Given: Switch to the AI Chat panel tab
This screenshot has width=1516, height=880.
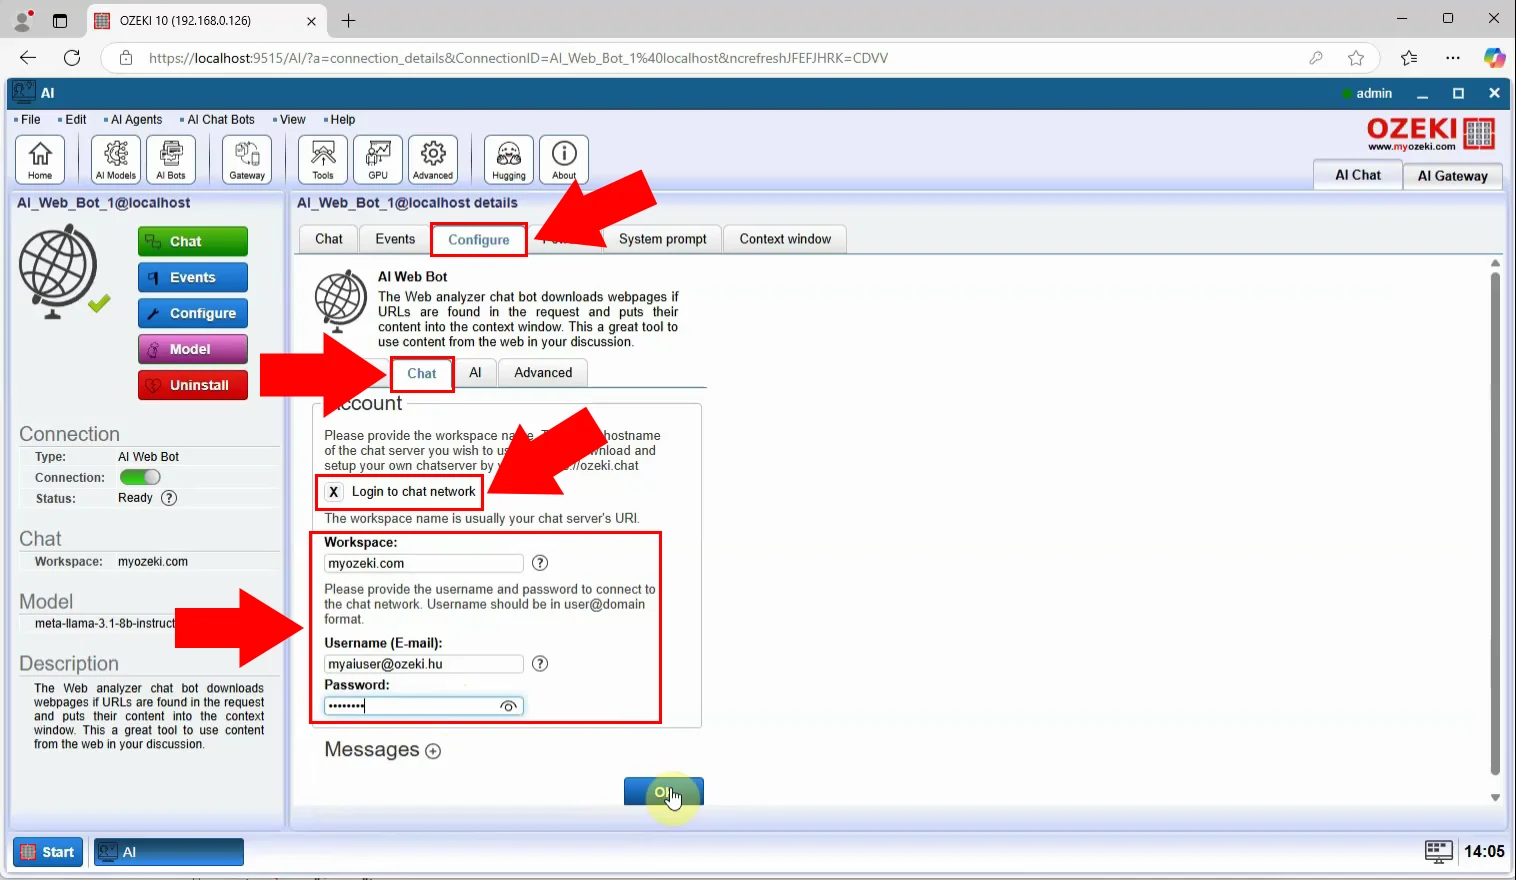Looking at the screenshot, I should pos(1357,175).
